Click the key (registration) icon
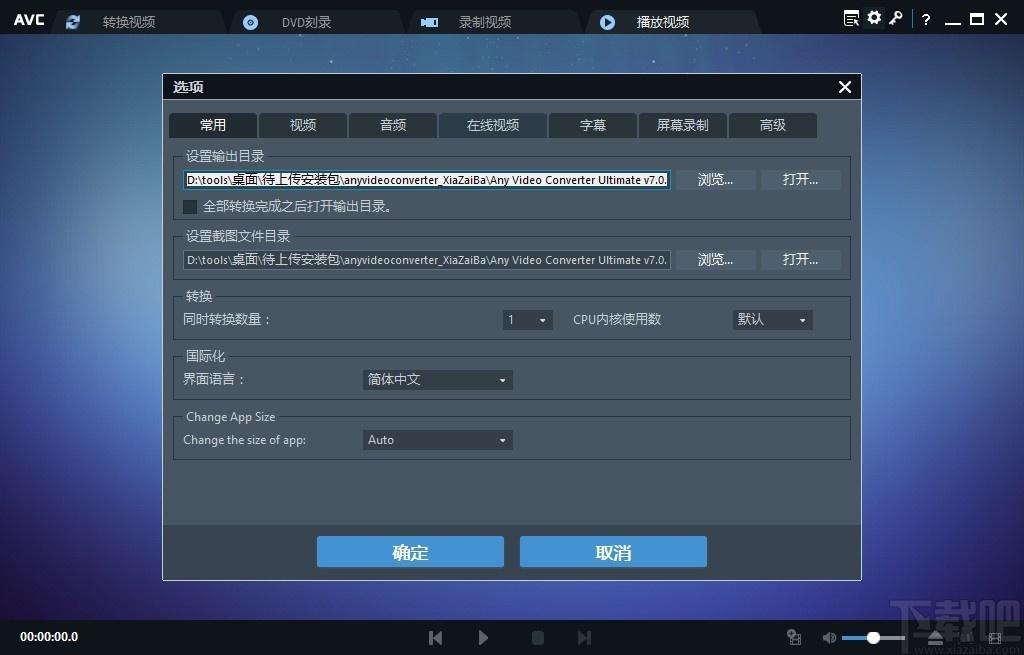 (x=895, y=18)
